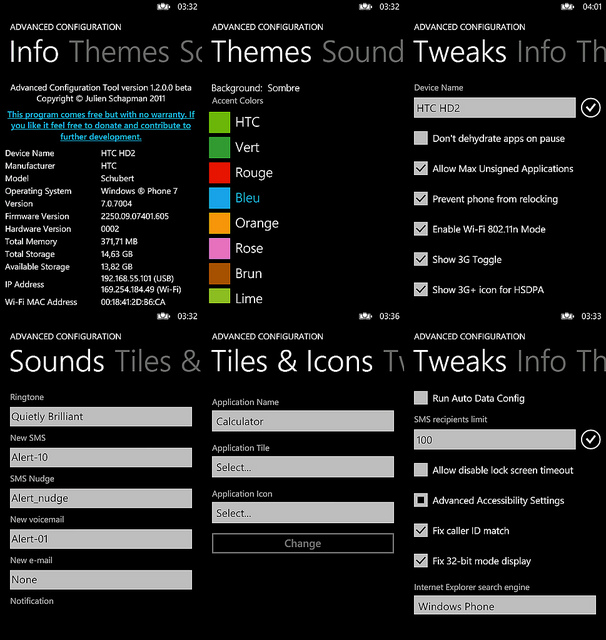Enable Don't dehydrate apps on pause
This screenshot has height=640, width=606.
421,139
